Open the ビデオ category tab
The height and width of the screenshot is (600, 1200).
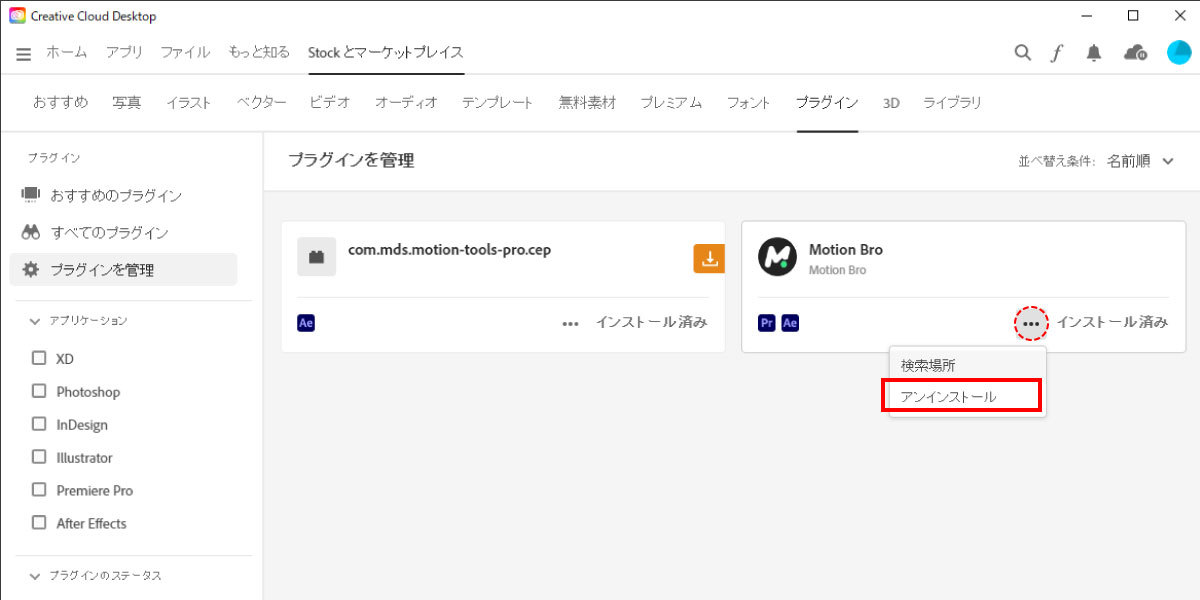click(x=330, y=102)
